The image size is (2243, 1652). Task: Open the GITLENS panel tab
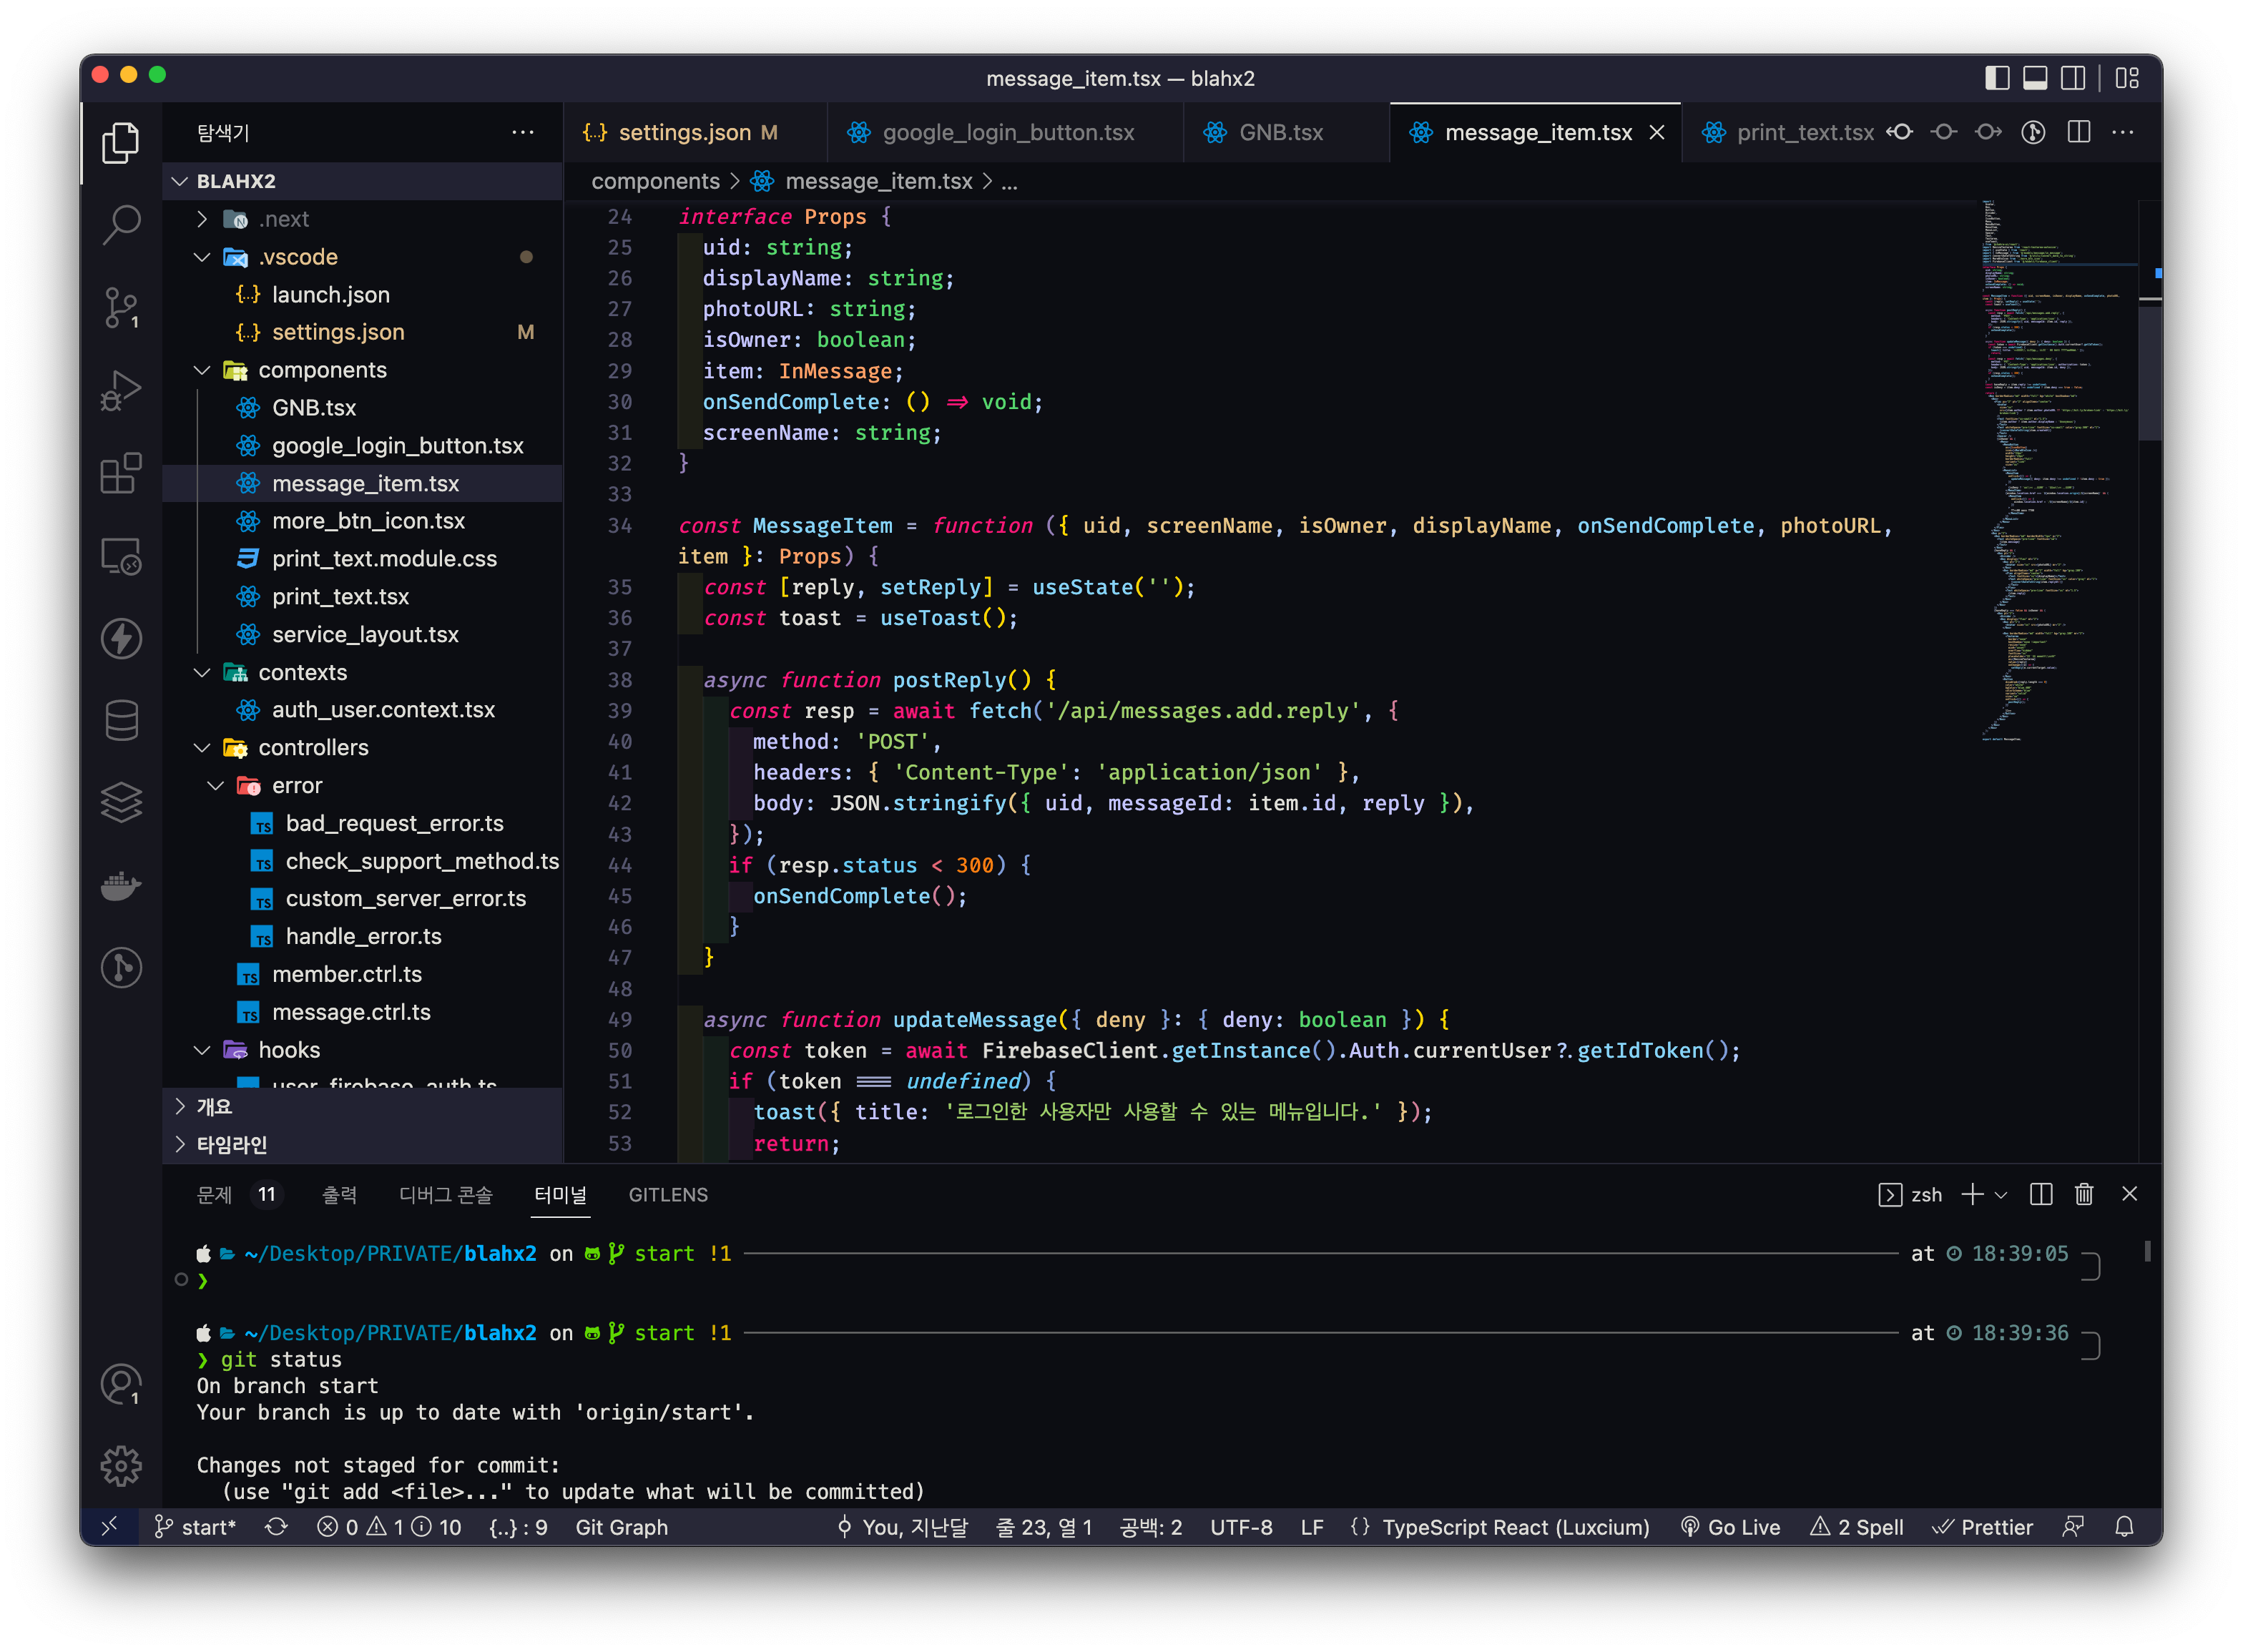click(x=667, y=1194)
